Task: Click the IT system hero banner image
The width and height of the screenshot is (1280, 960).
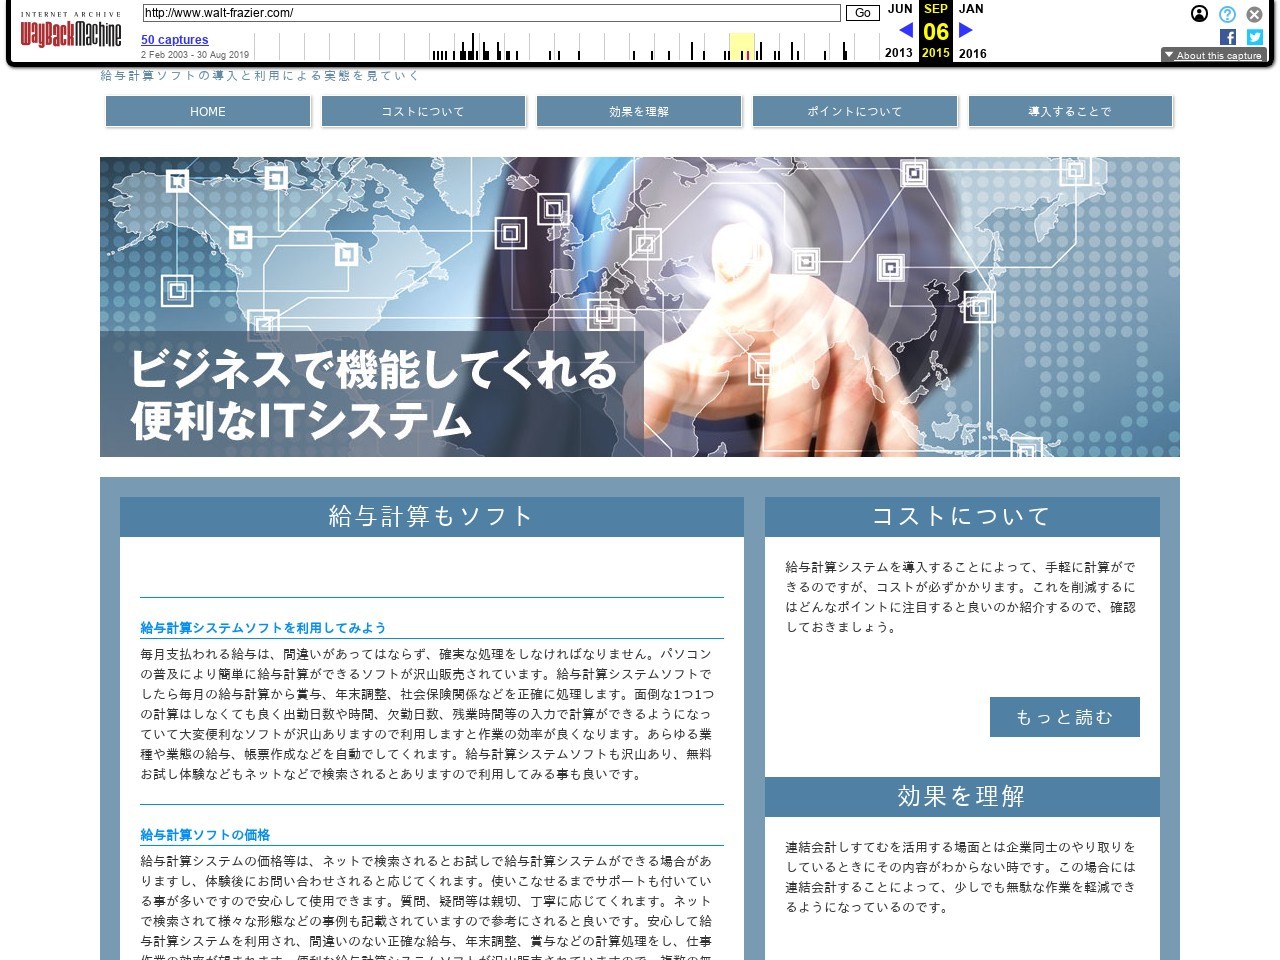Action: point(640,306)
